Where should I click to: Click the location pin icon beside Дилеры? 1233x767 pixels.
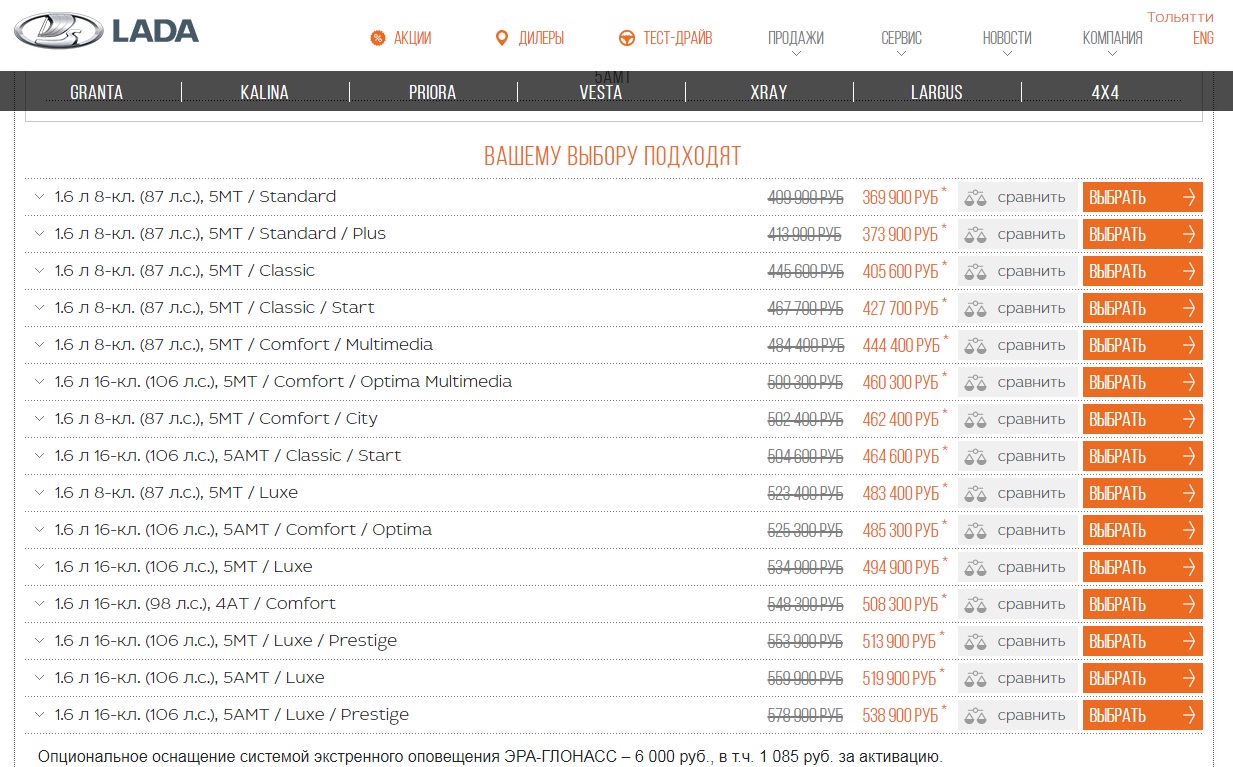click(x=502, y=38)
